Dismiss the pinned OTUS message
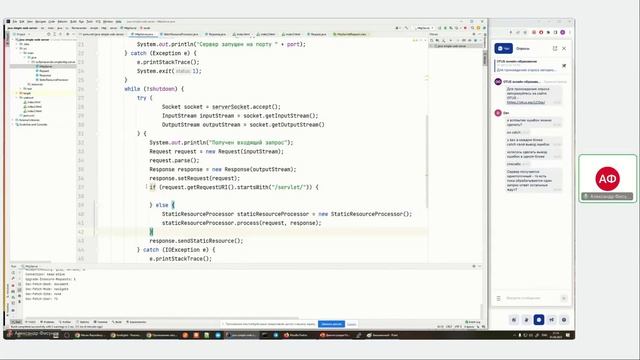Screen dimensions: 640x360 point(564,66)
